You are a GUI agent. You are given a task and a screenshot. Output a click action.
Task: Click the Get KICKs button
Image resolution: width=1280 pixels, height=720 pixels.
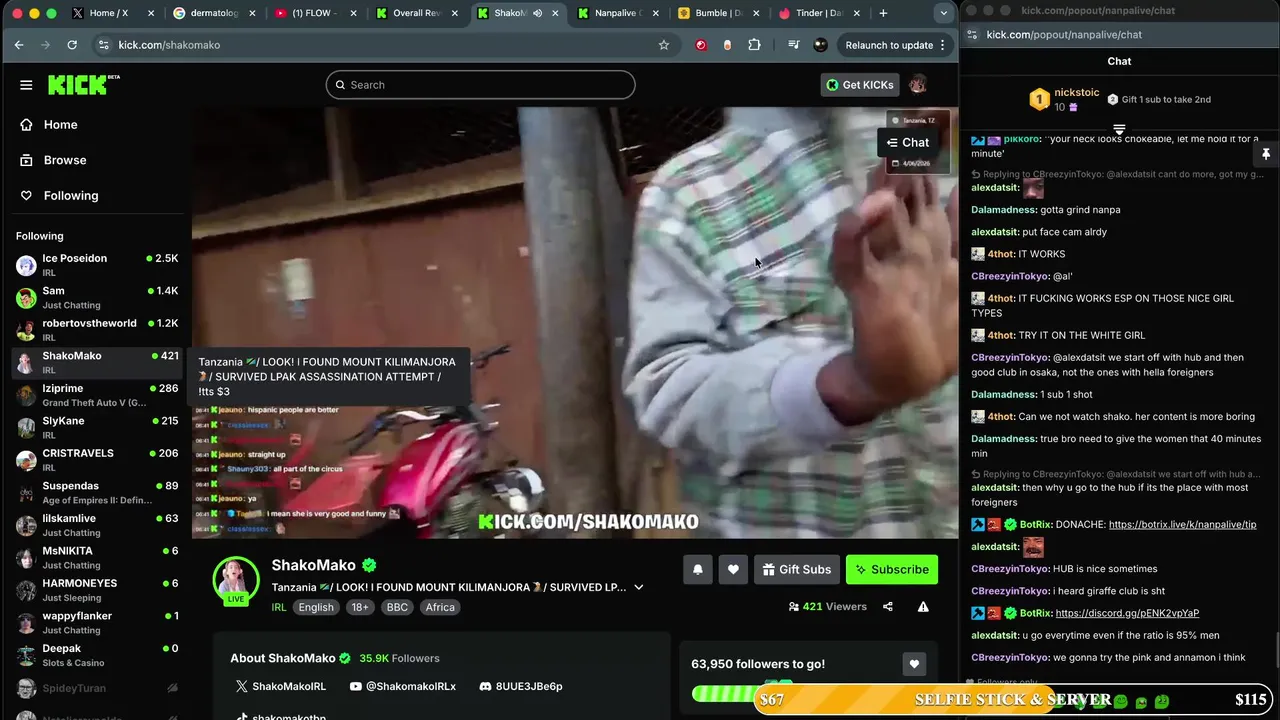pos(860,85)
